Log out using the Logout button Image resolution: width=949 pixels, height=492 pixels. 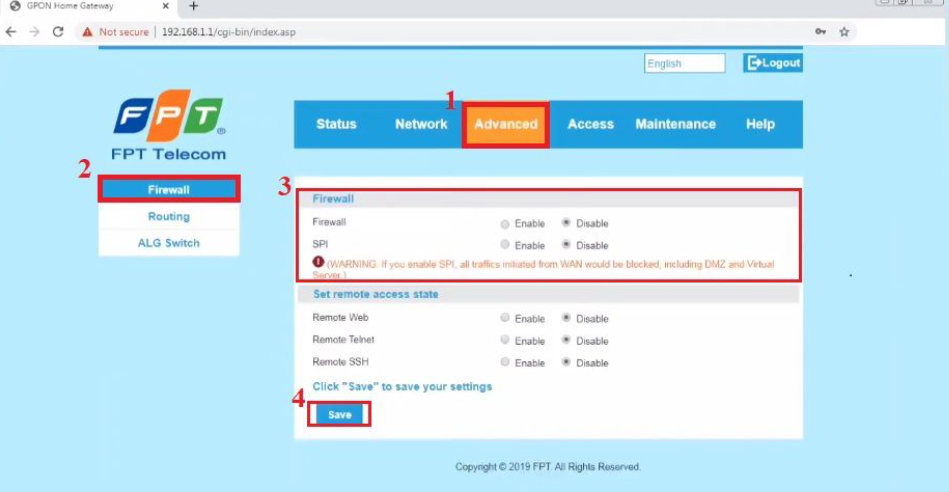772,63
